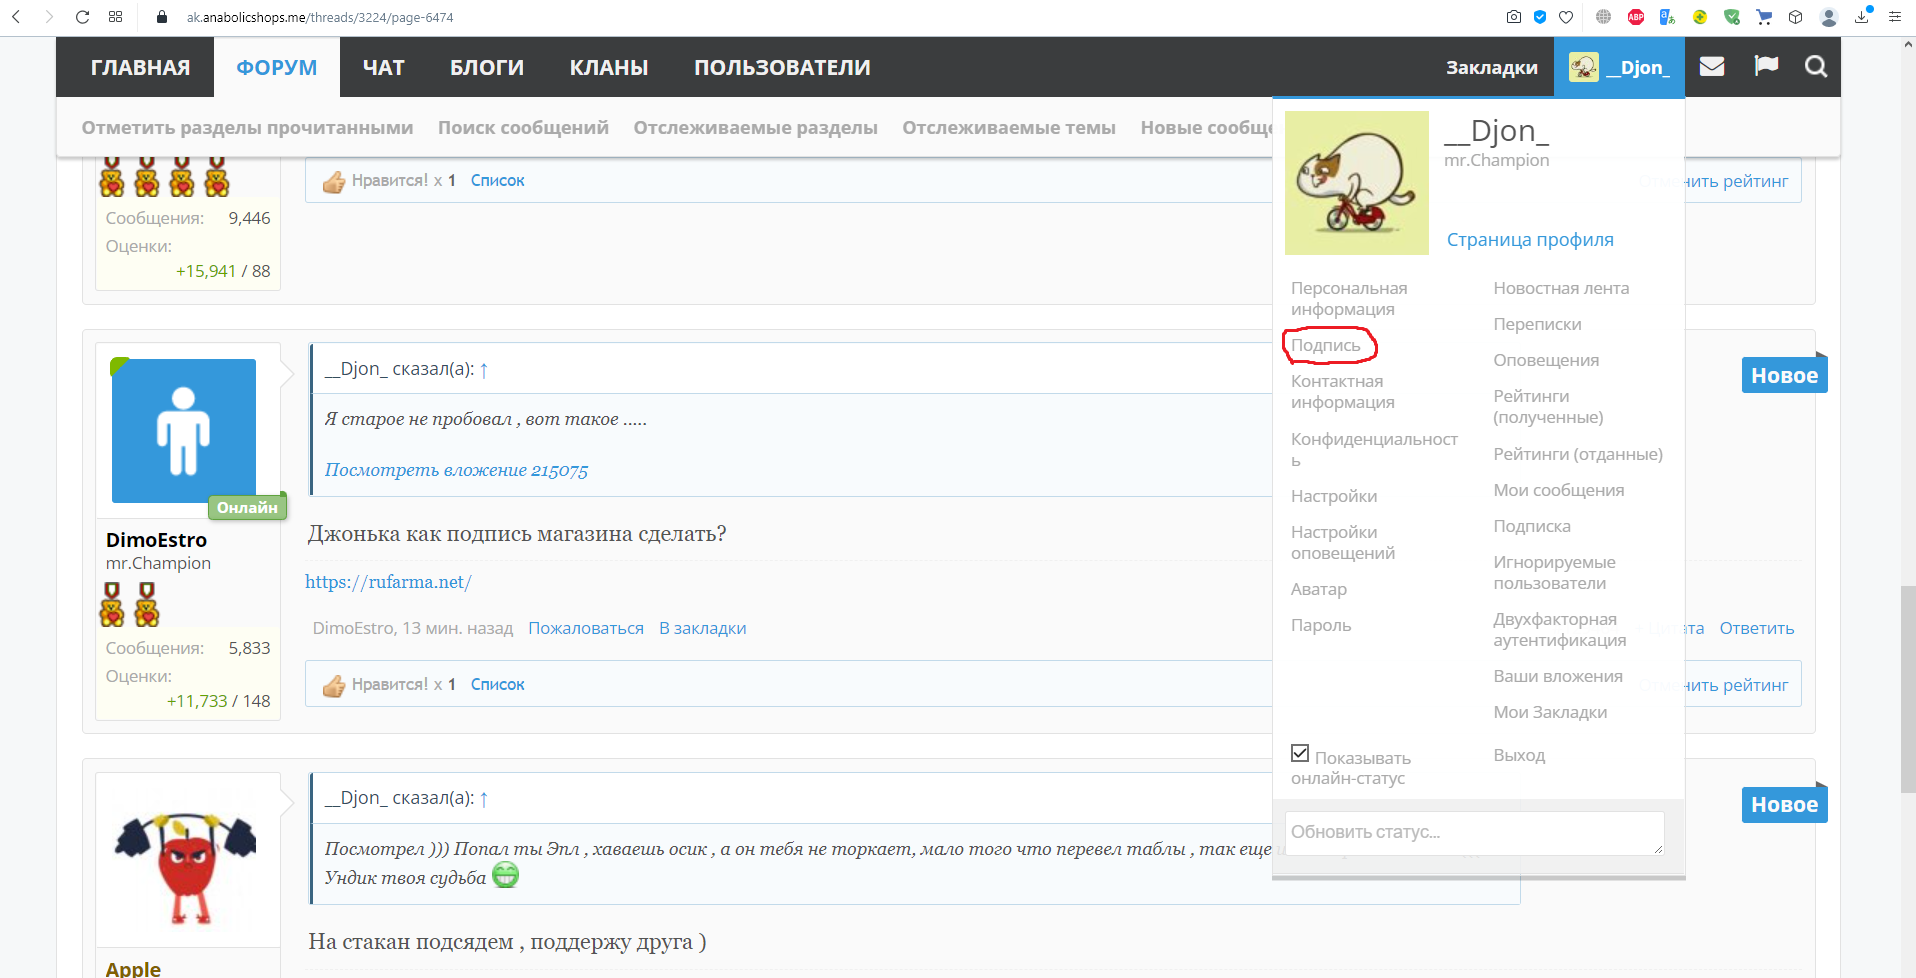
Task: Click Посмотреть вложение 215075 link
Action: [x=456, y=470]
